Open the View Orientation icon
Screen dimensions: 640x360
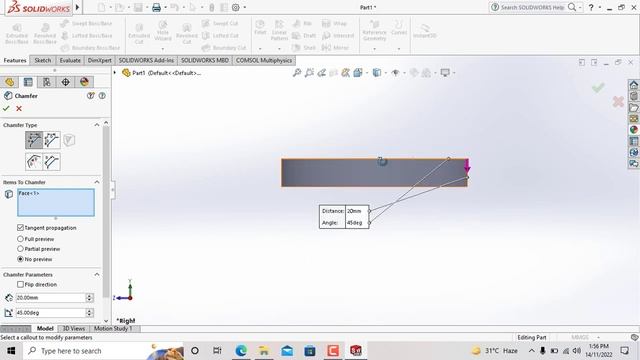tap(358, 73)
